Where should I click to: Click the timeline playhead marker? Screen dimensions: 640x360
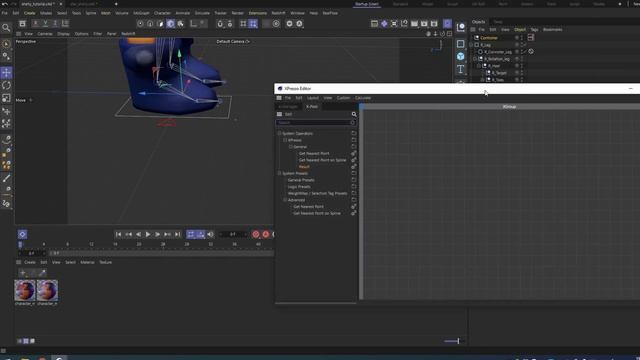point(20,244)
